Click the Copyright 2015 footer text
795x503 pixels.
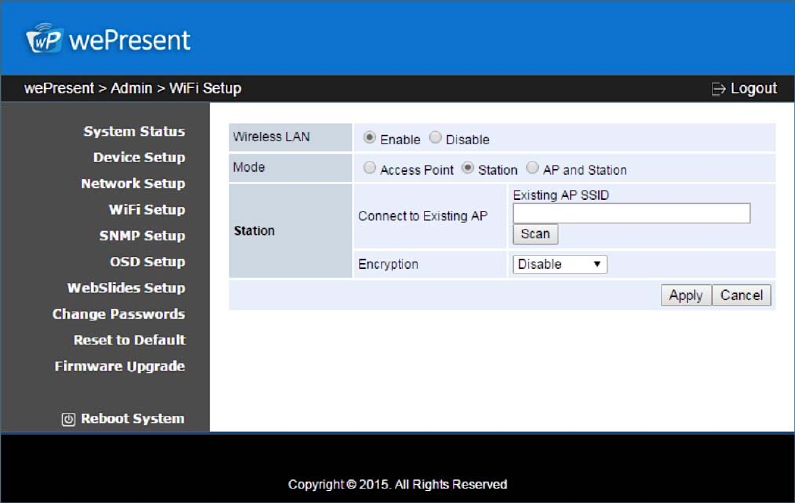(x=398, y=484)
